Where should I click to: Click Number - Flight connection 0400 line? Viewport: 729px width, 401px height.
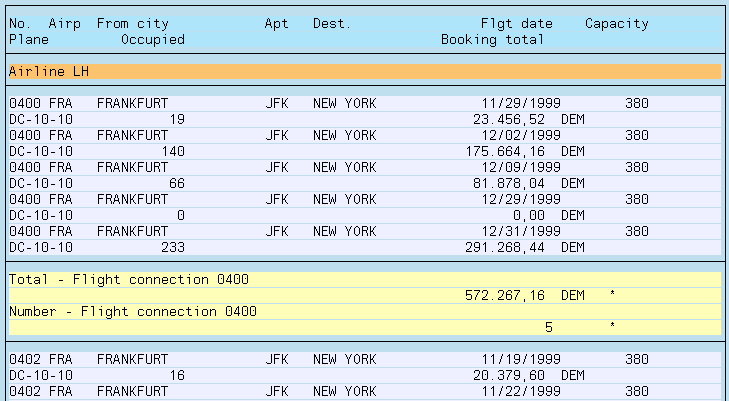coord(132,312)
